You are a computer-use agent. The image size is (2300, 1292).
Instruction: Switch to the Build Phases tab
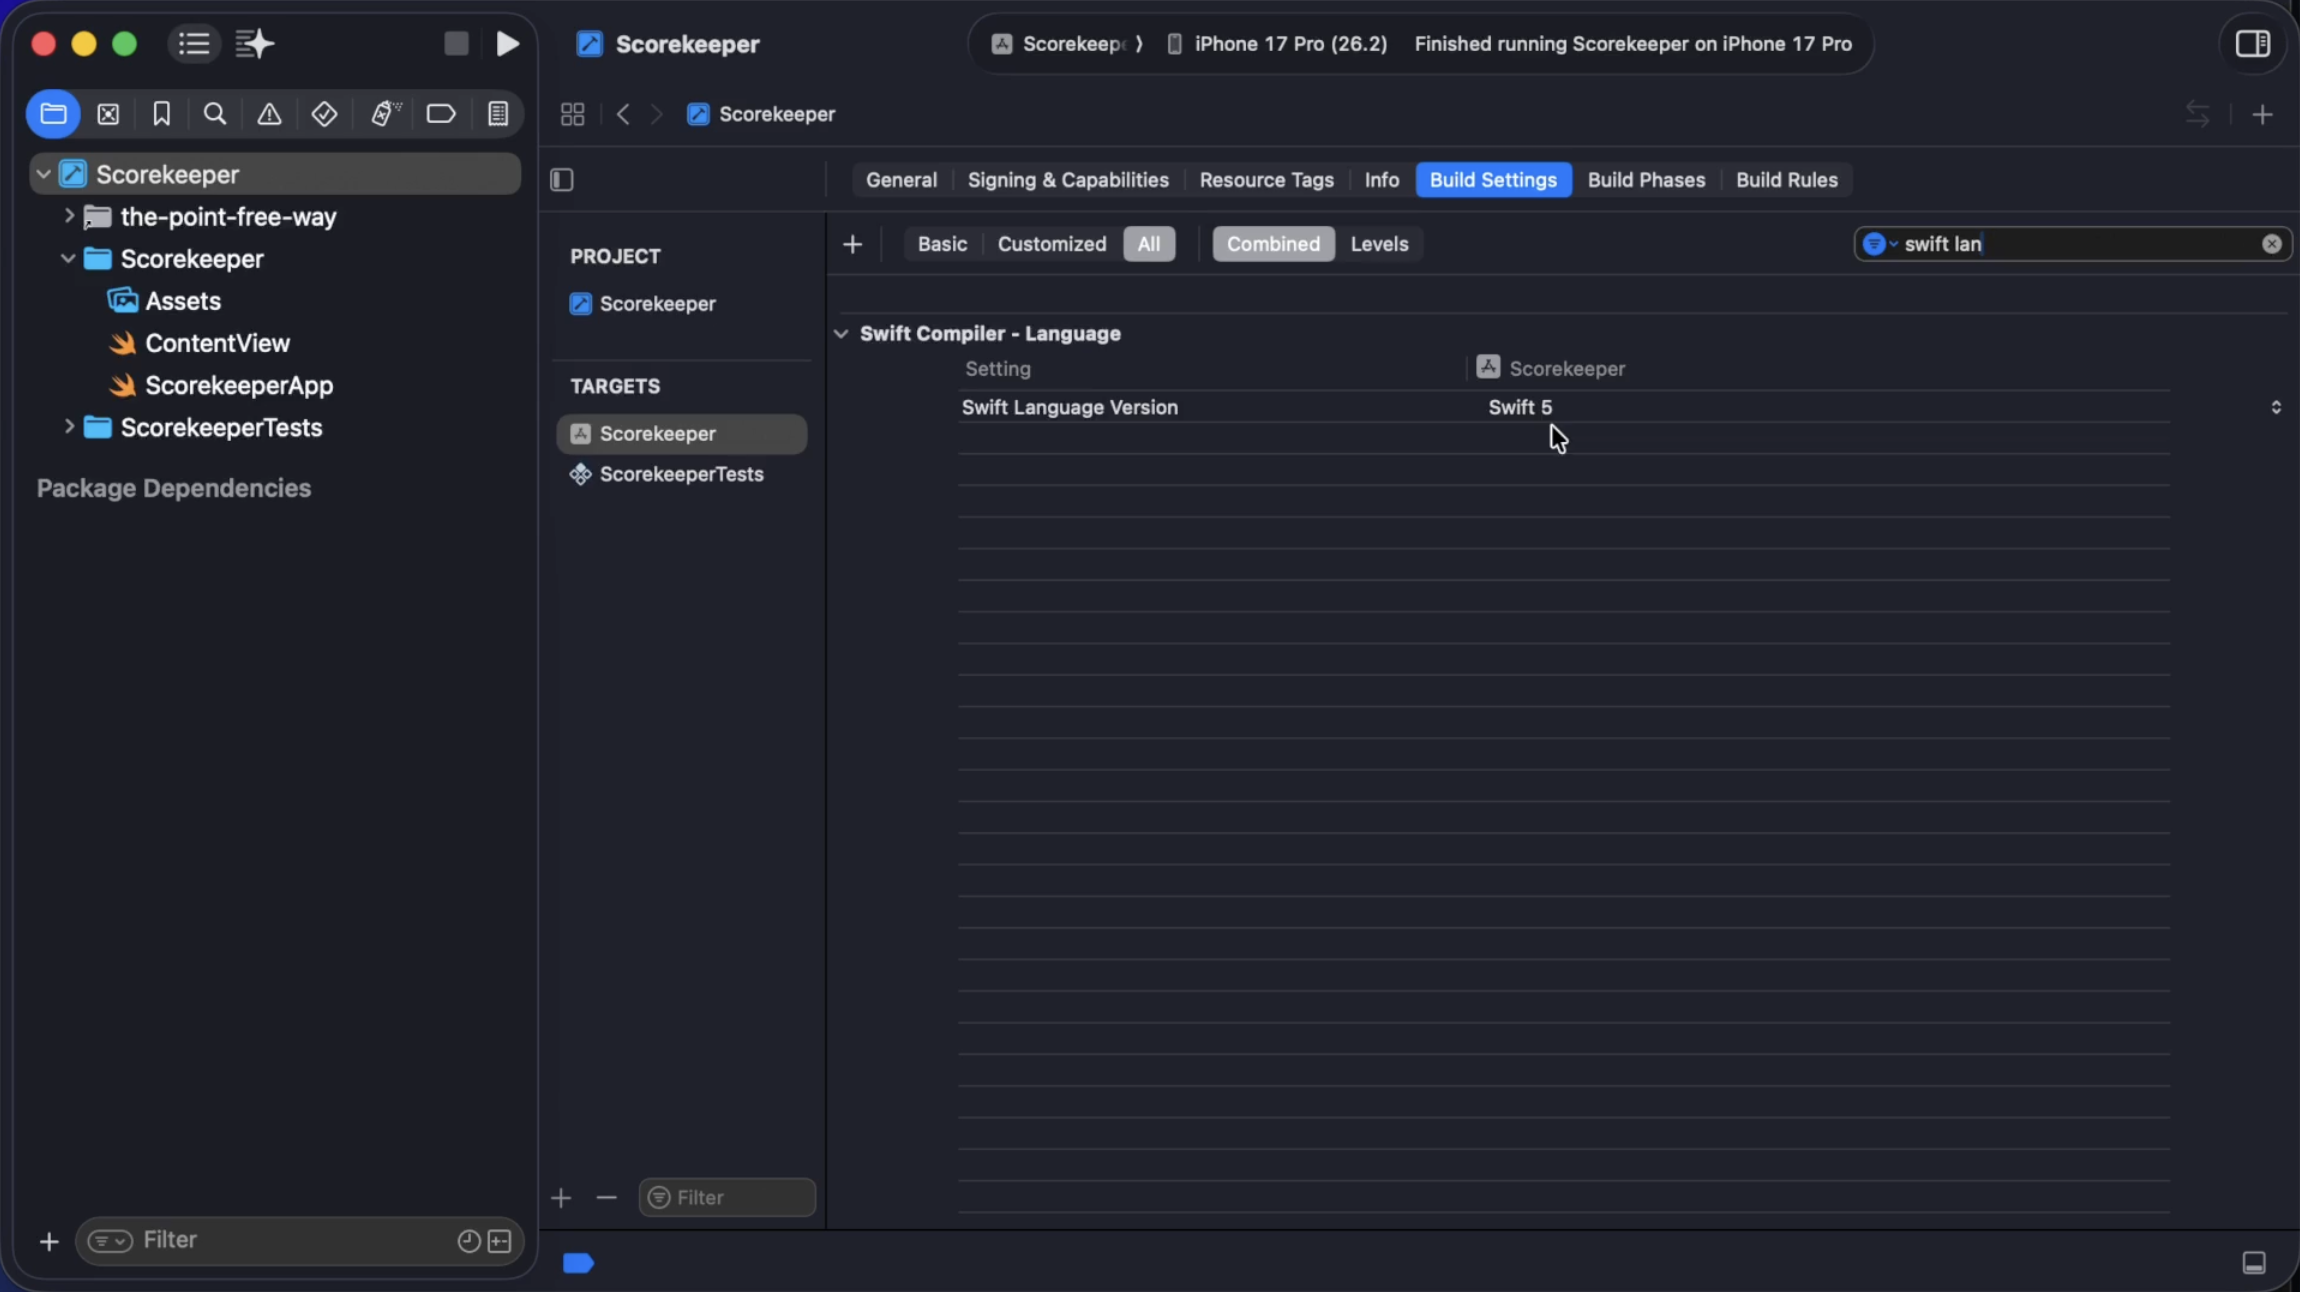(1645, 180)
